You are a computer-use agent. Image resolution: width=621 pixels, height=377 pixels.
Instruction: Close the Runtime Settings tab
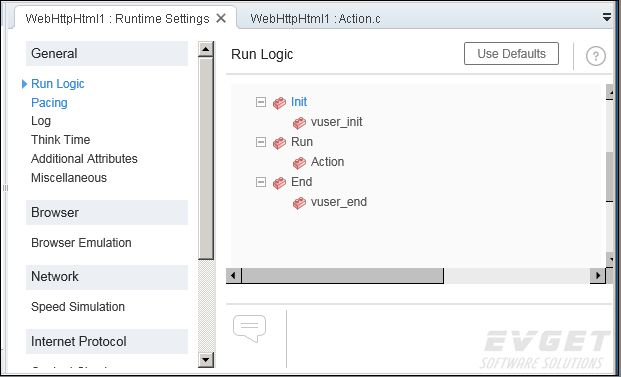pos(221,18)
